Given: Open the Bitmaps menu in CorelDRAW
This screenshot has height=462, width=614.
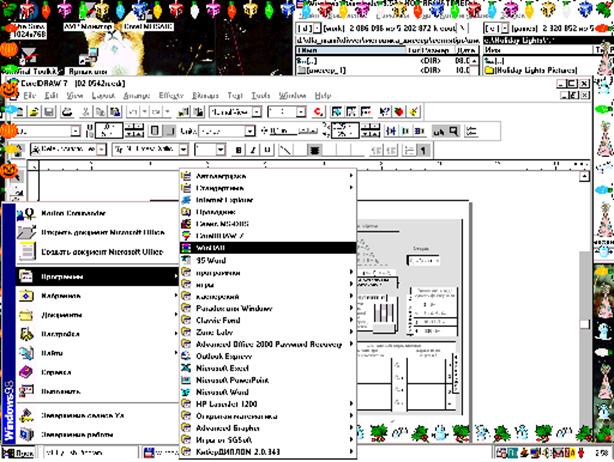Looking at the screenshot, I should 205,96.
